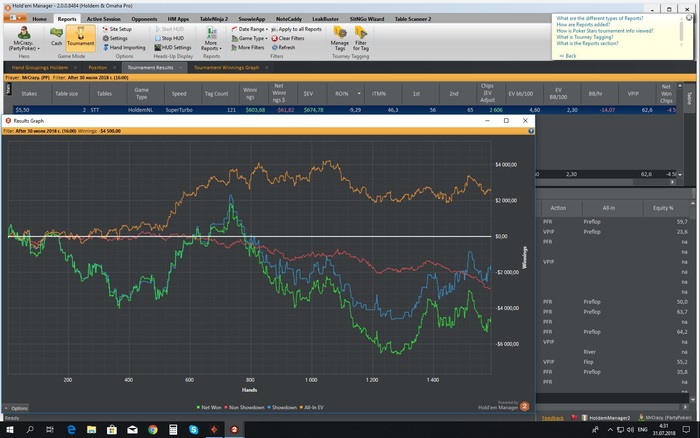
Task: Open Windows taskbar search
Action: pyautogui.click(x=30, y=430)
